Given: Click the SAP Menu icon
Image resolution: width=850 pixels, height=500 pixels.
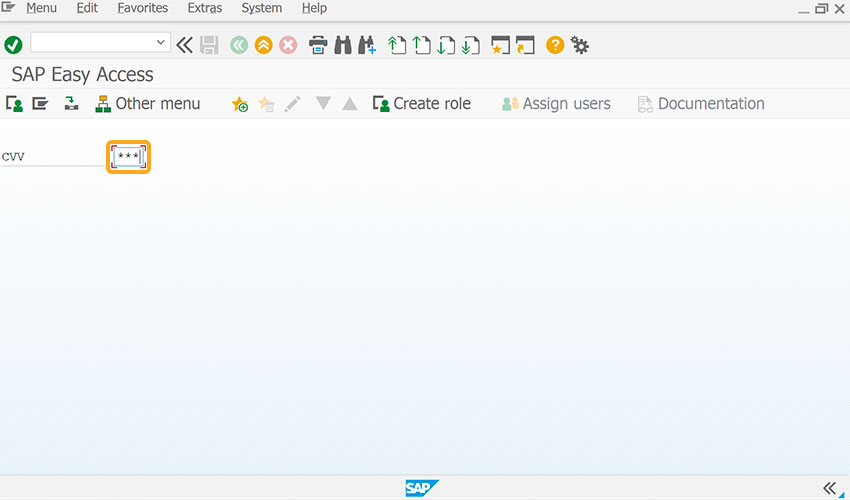Looking at the screenshot, I should point(40,103).
